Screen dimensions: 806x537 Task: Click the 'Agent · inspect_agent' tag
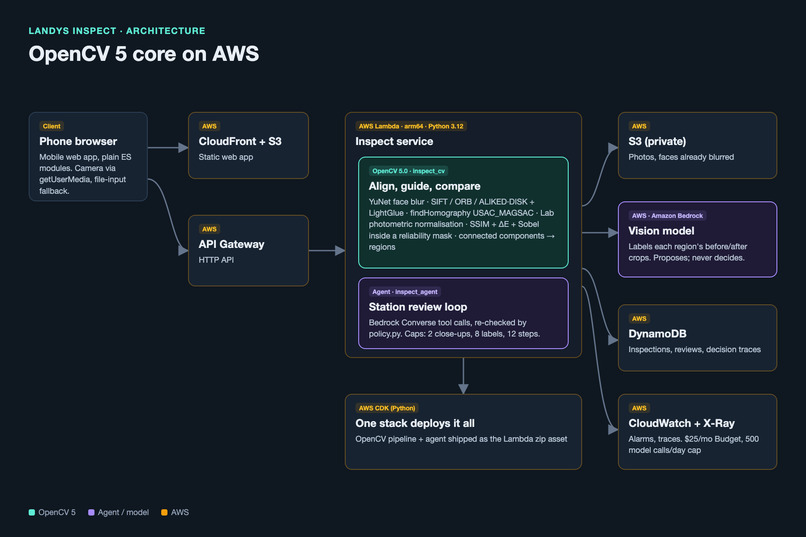point(405,292)
